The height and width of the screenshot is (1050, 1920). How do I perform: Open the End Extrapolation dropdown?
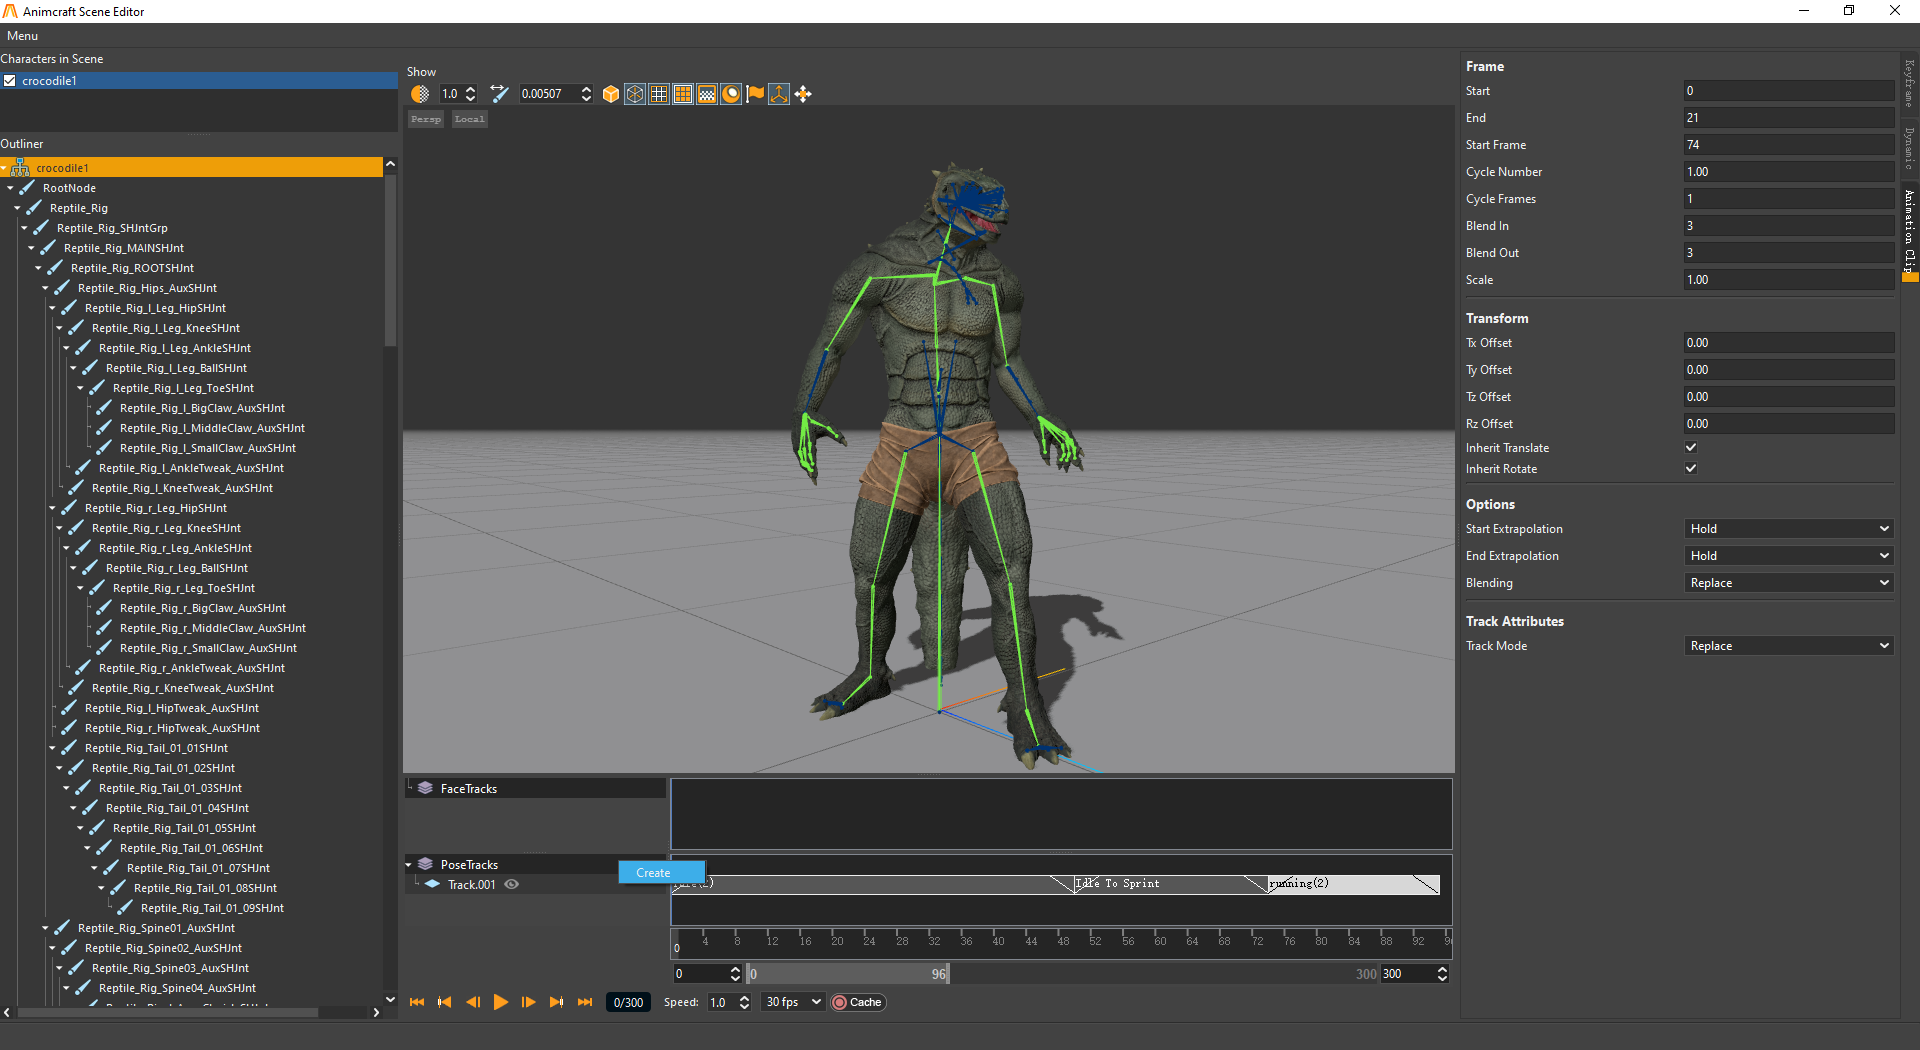coord(1789,556)
